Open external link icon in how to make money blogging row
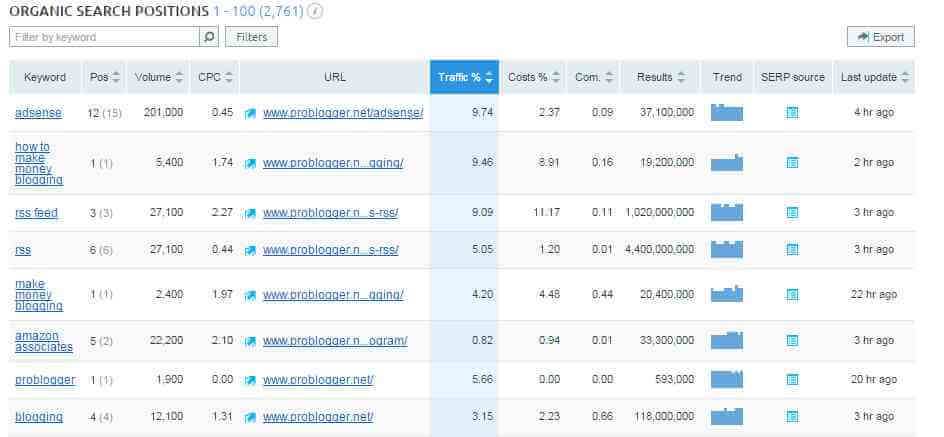The height and width of the screenshot is (437, 944). pyautogui.click(x=250, y=163)
